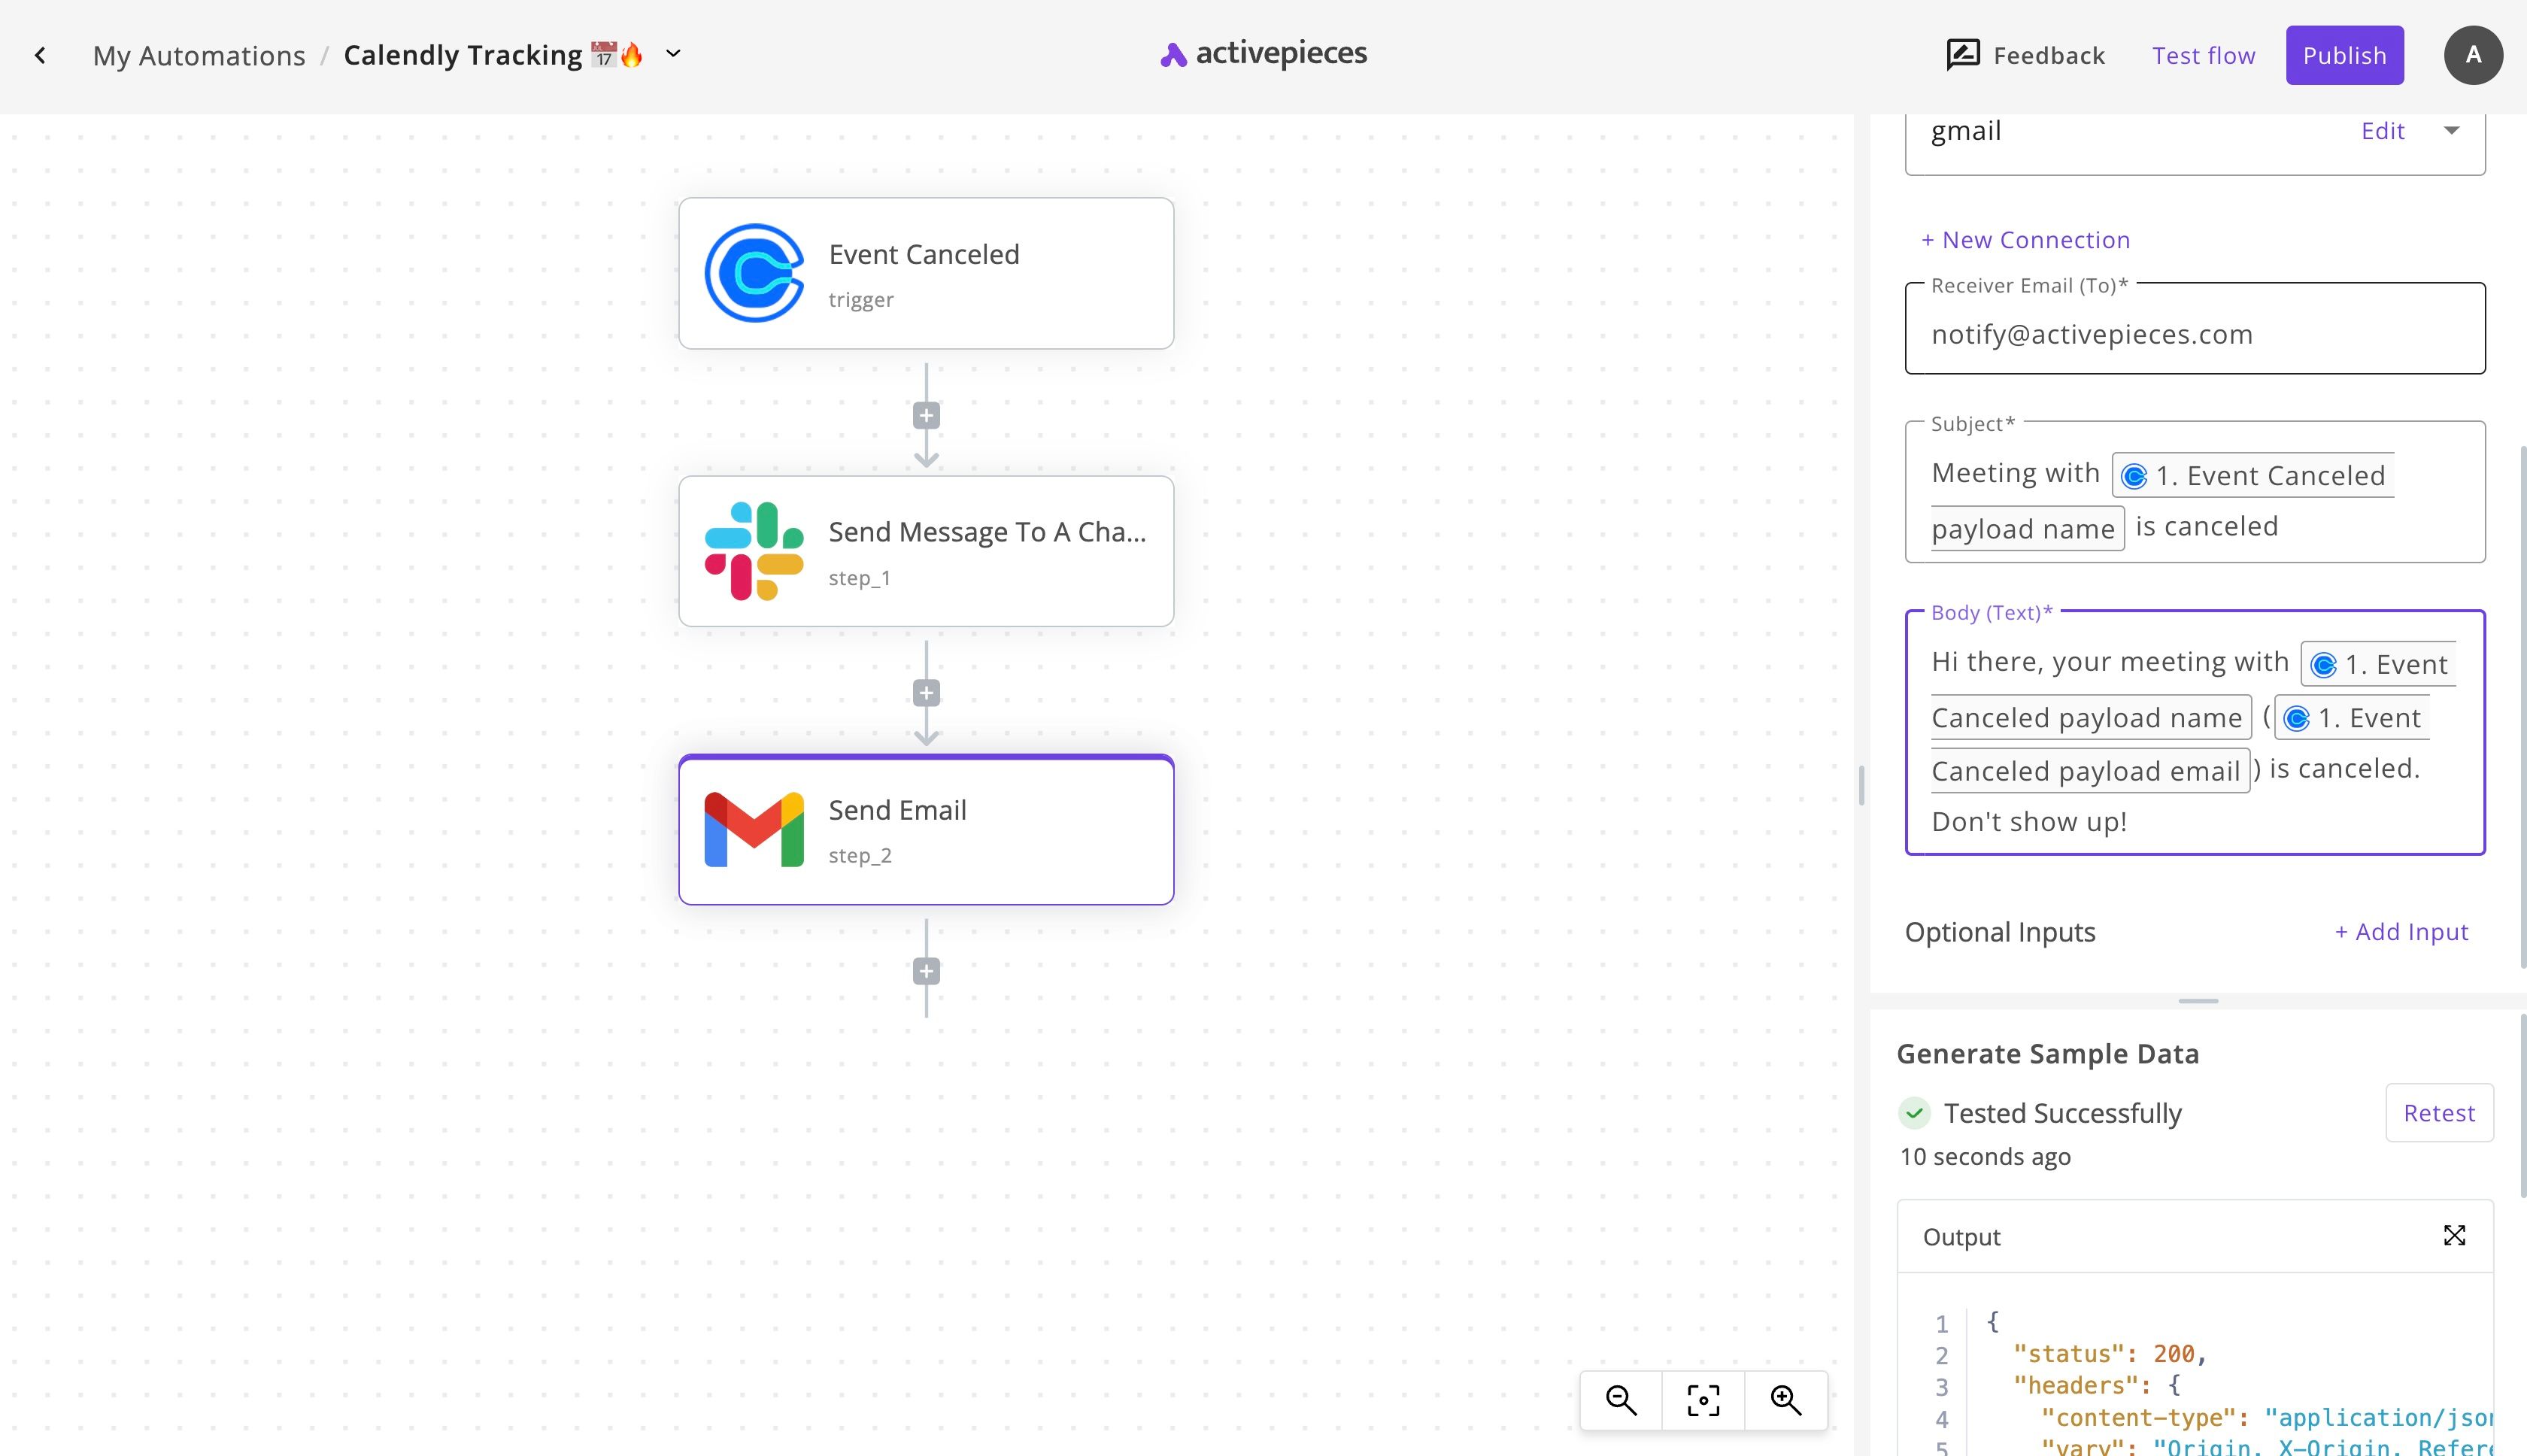This screenshot has width=2527, height=1456.
Task: Open the user avatar menu
Action: click(x=2473, y=56)
